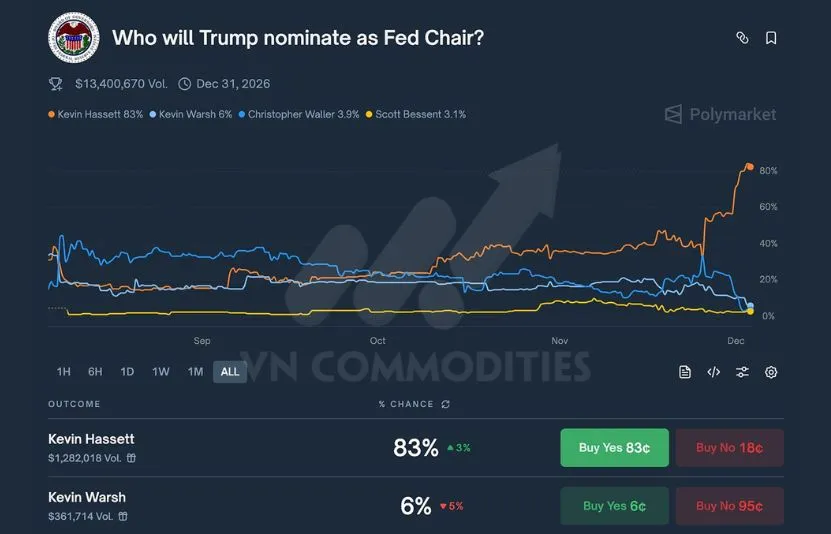Switch chart to 1W range
Screen dimensions: 831x534
pyautogui.click(x=160, y=372)
